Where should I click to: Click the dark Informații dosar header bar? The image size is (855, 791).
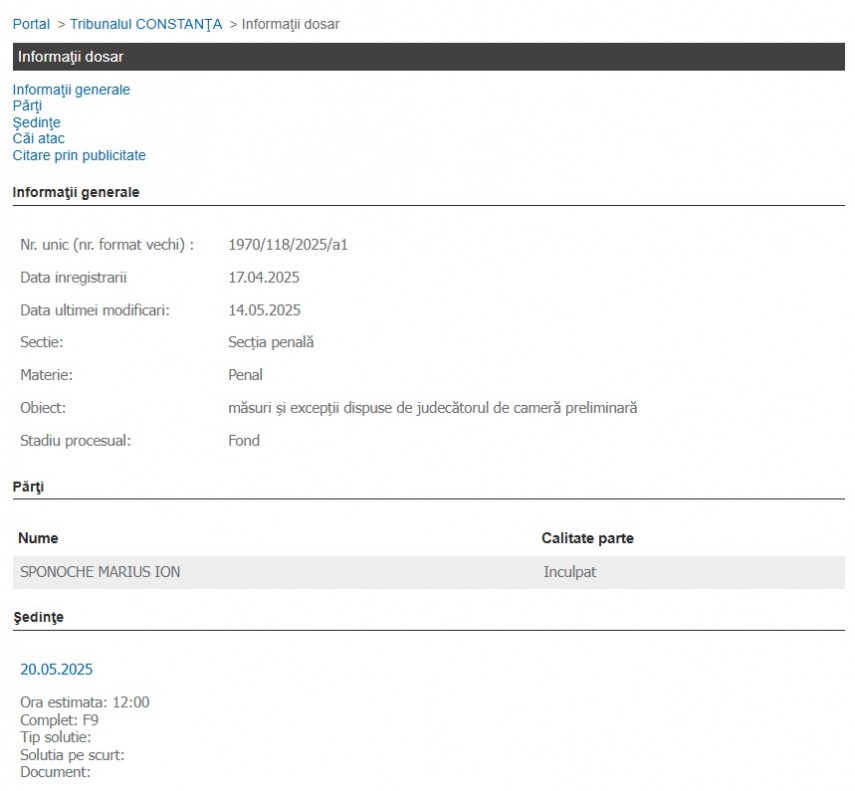(429, 57)
